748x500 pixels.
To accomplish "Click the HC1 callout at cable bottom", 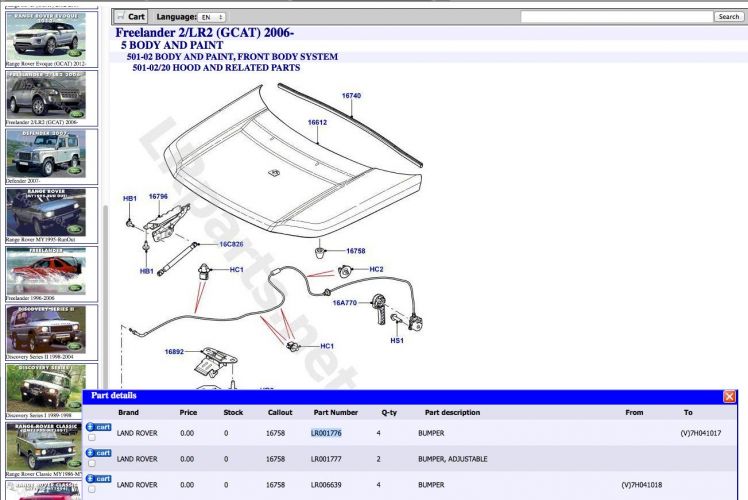I will [327, 346].
